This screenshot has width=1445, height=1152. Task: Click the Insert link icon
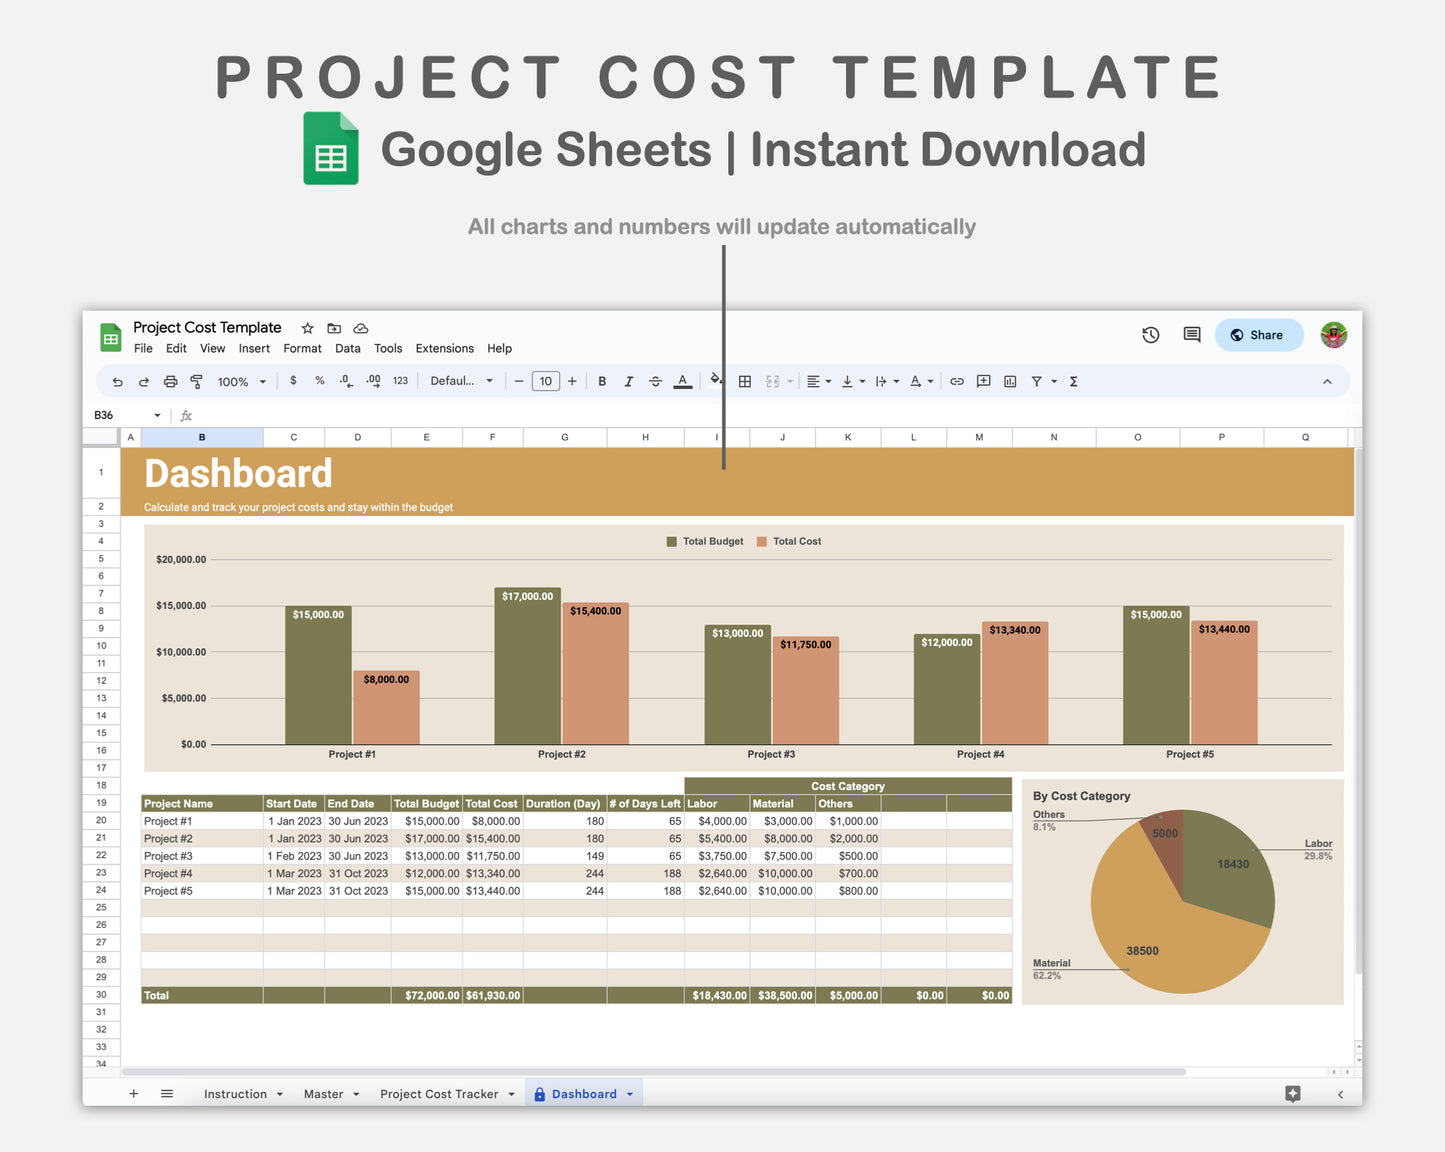point(956,381)
